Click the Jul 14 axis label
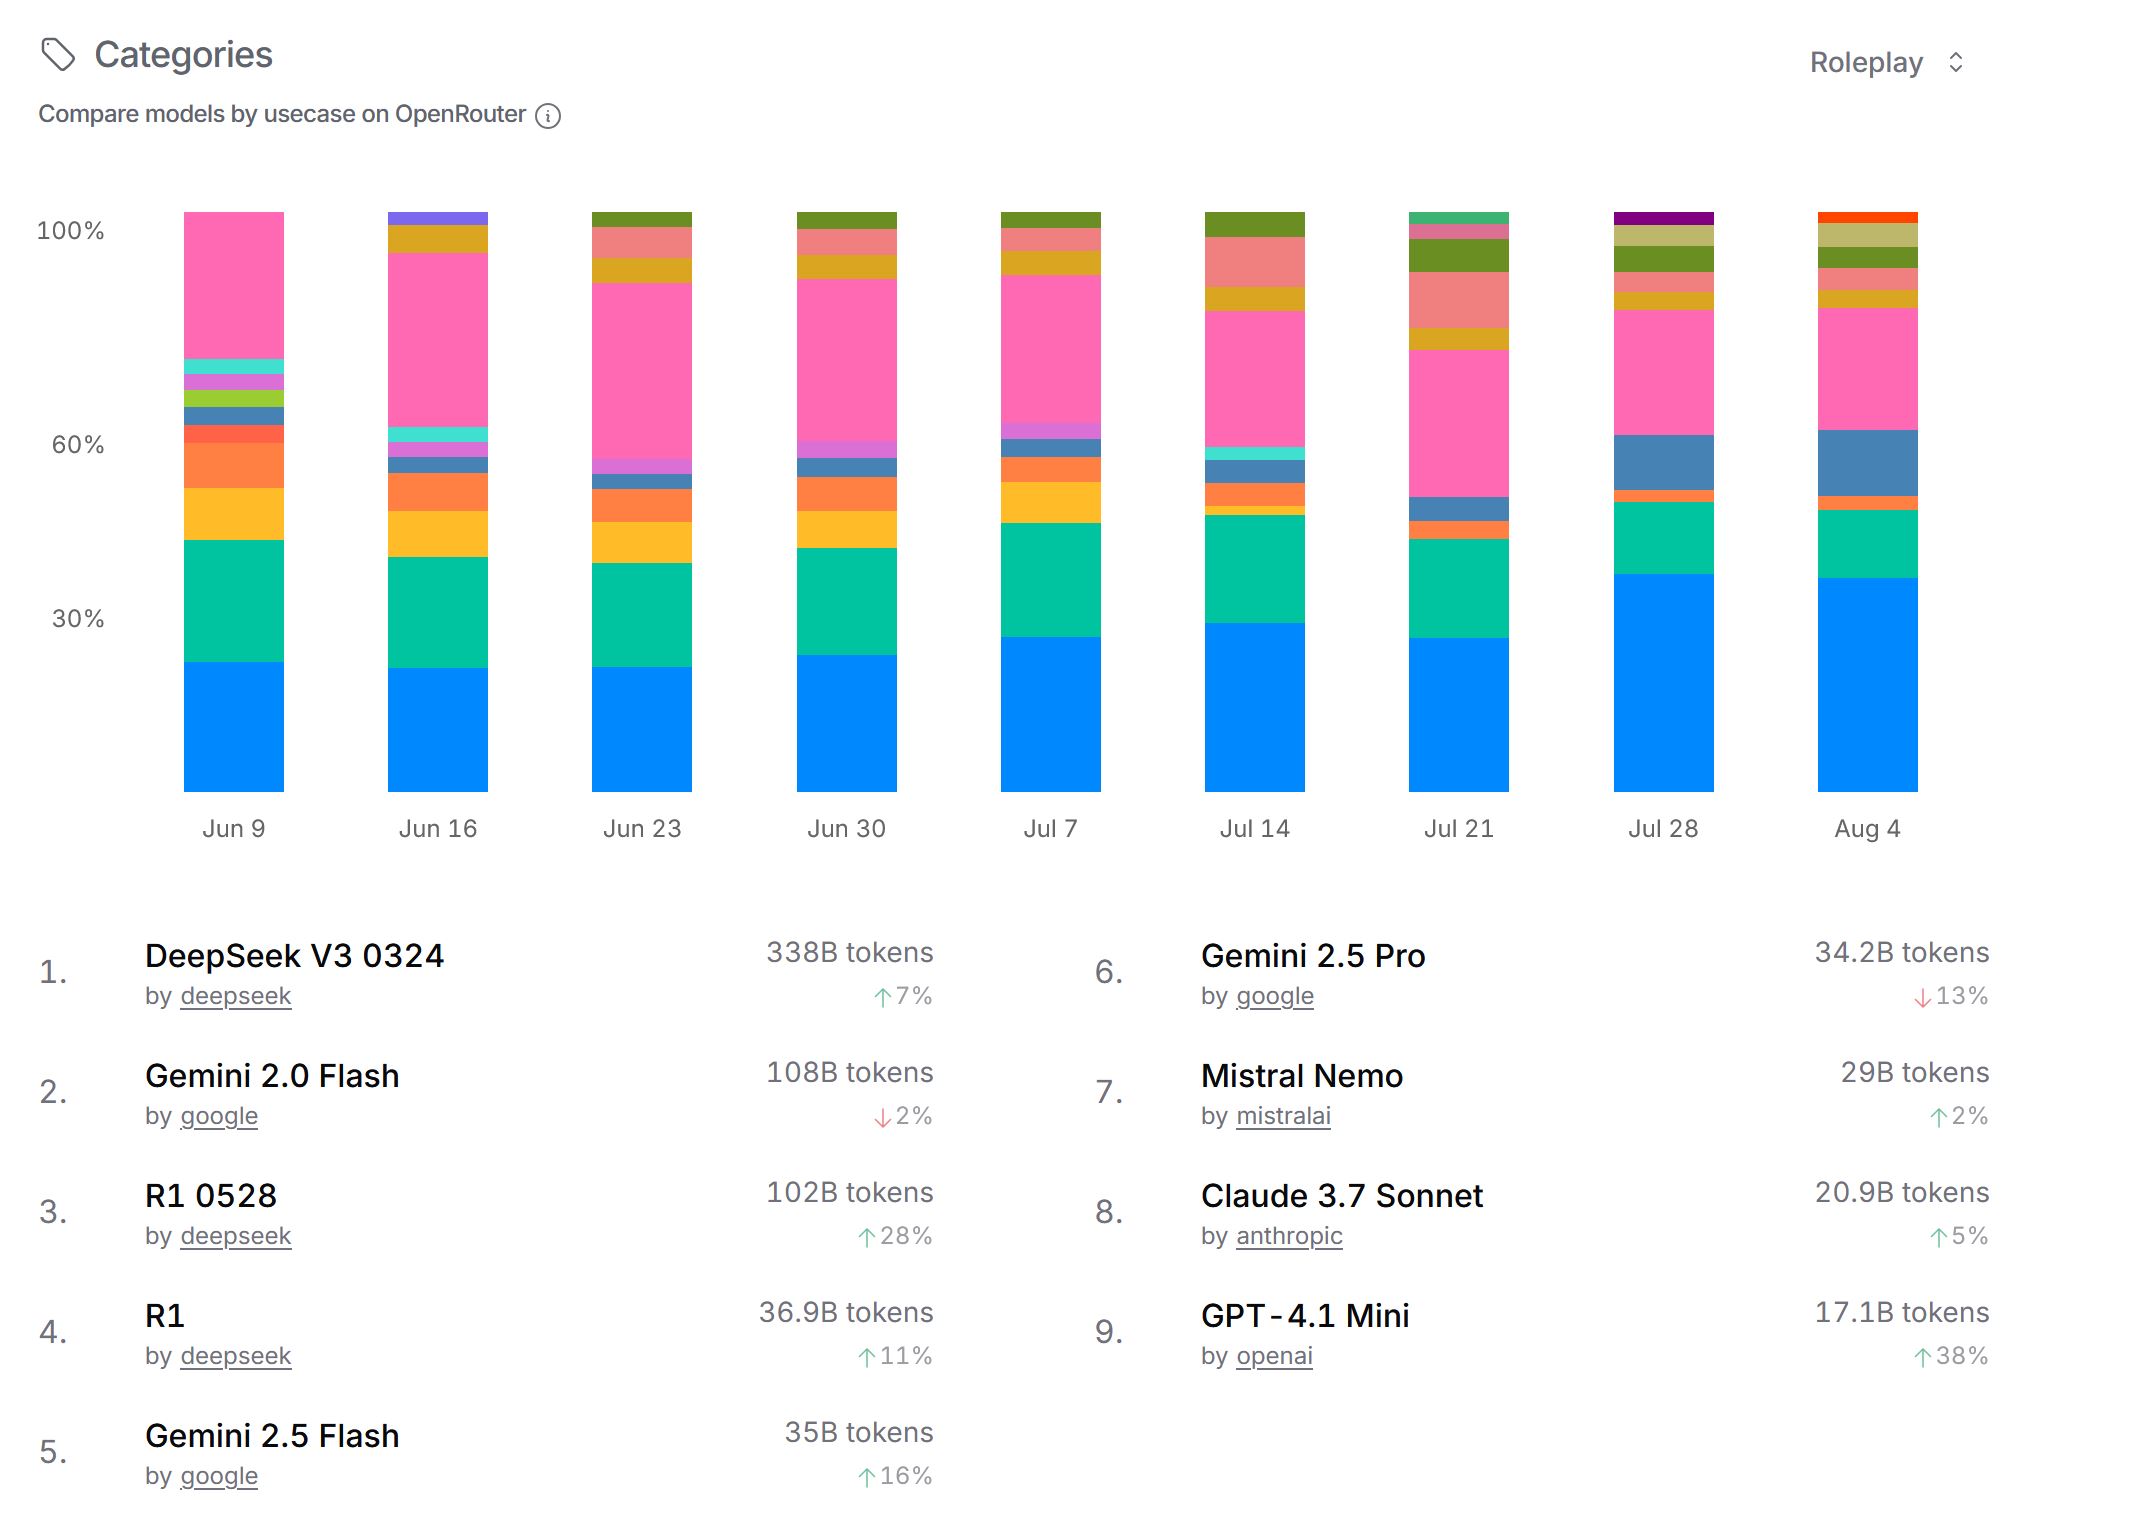 point(1255,829)
